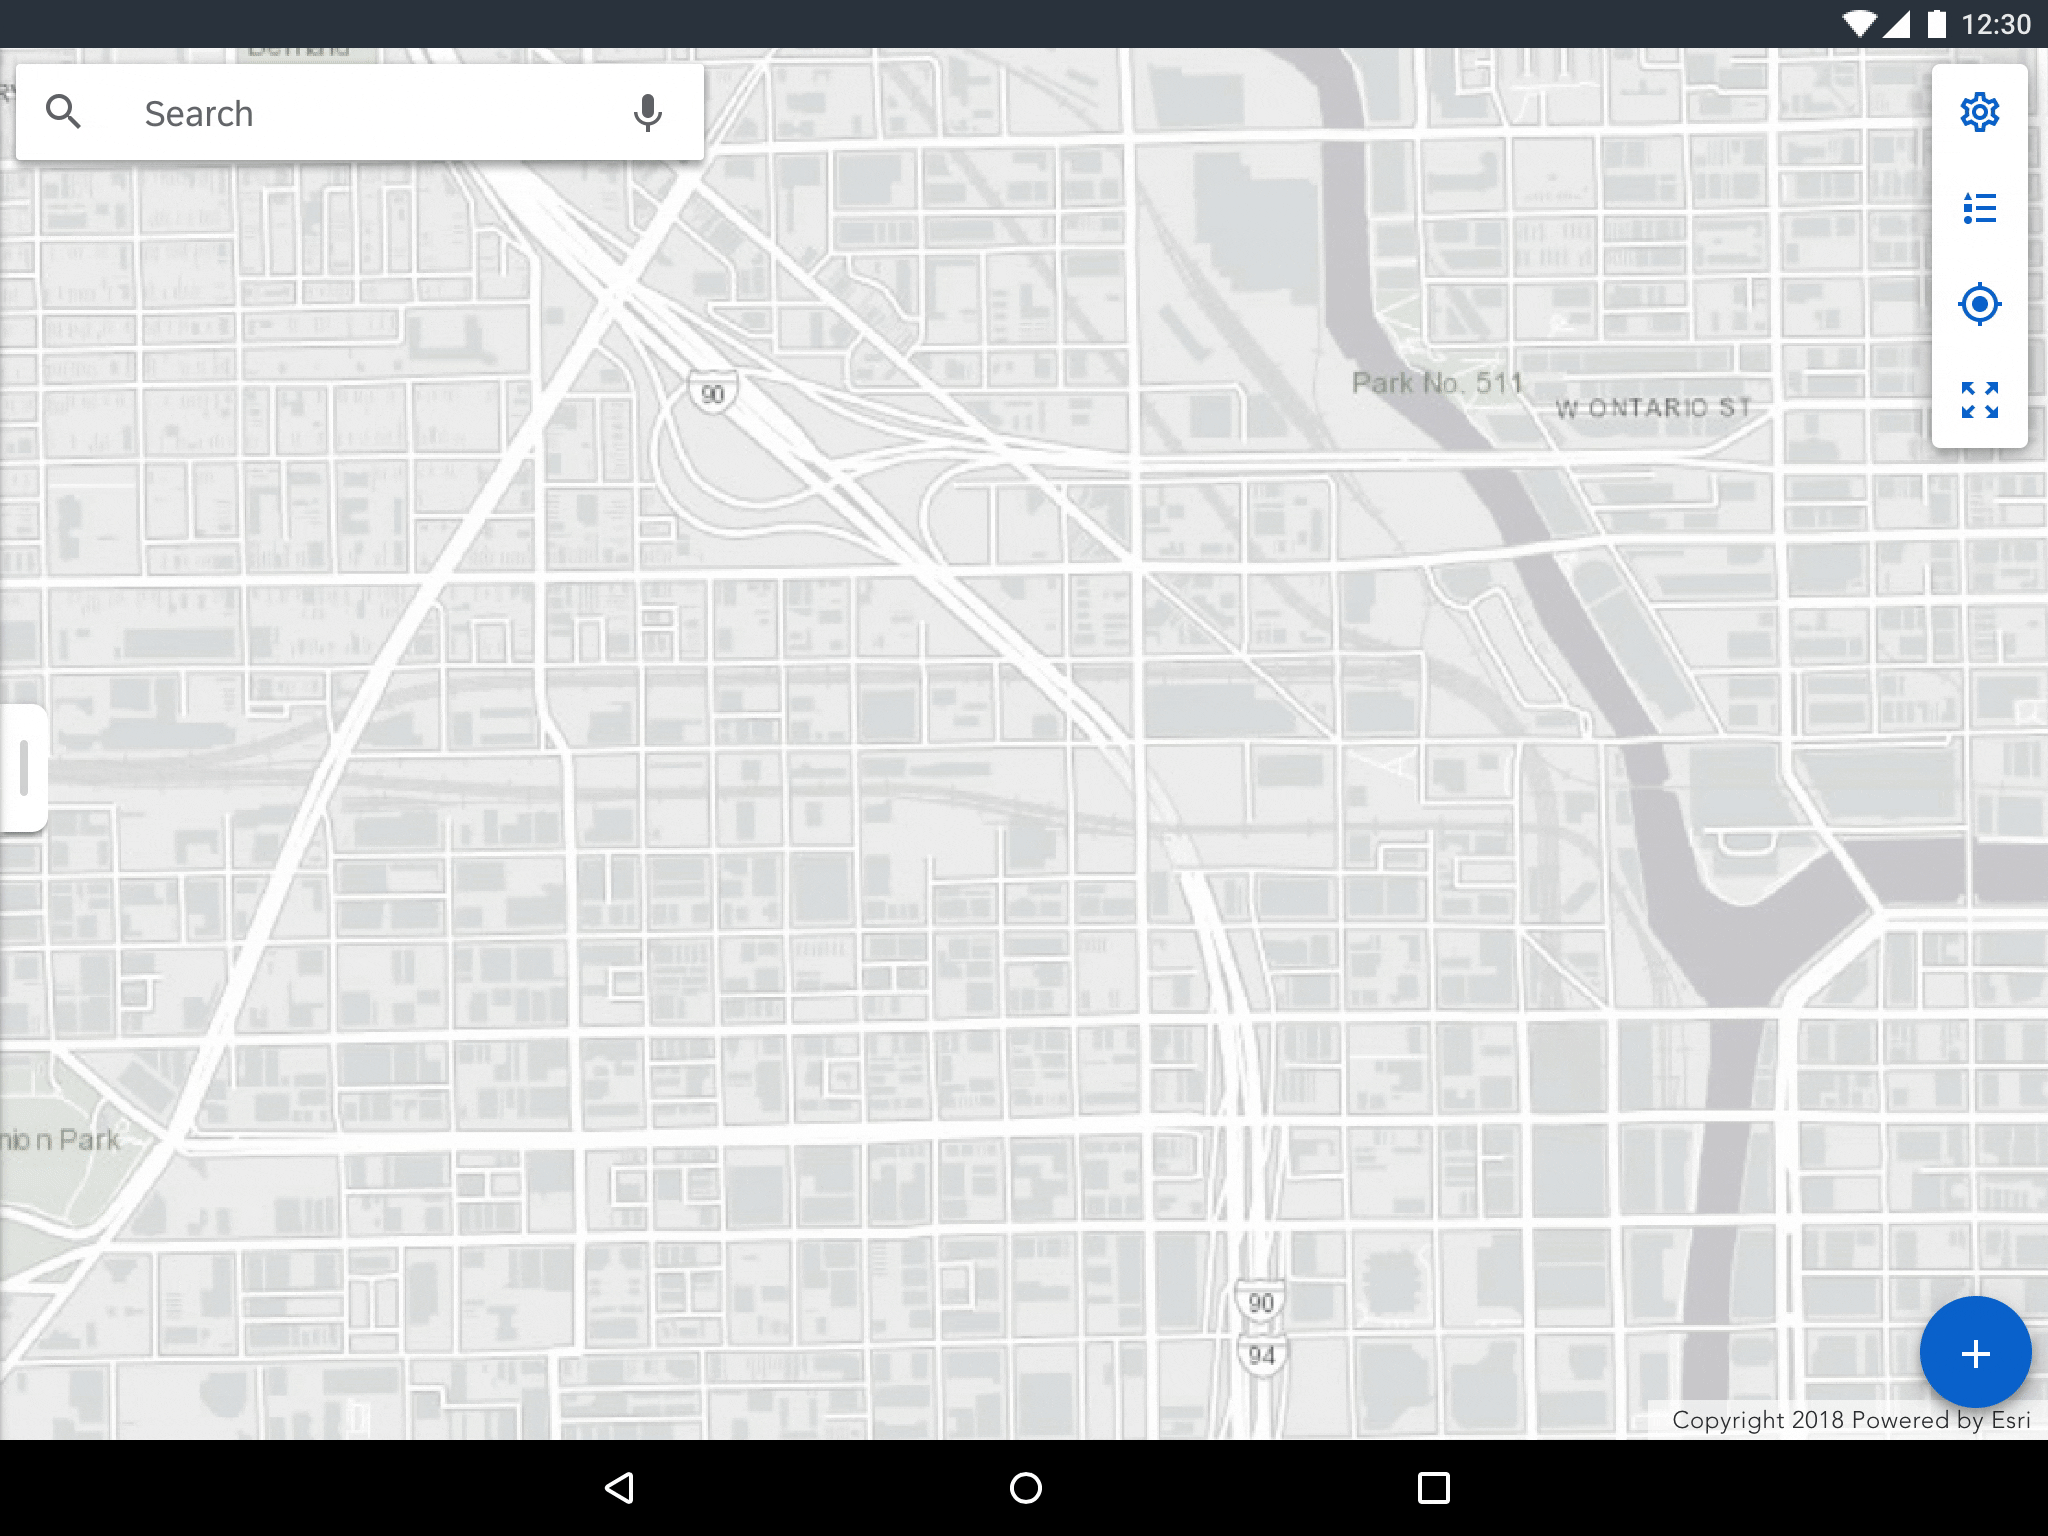Open map settings gear menu
The image size is (2048, 1536).
(1979, 113)
